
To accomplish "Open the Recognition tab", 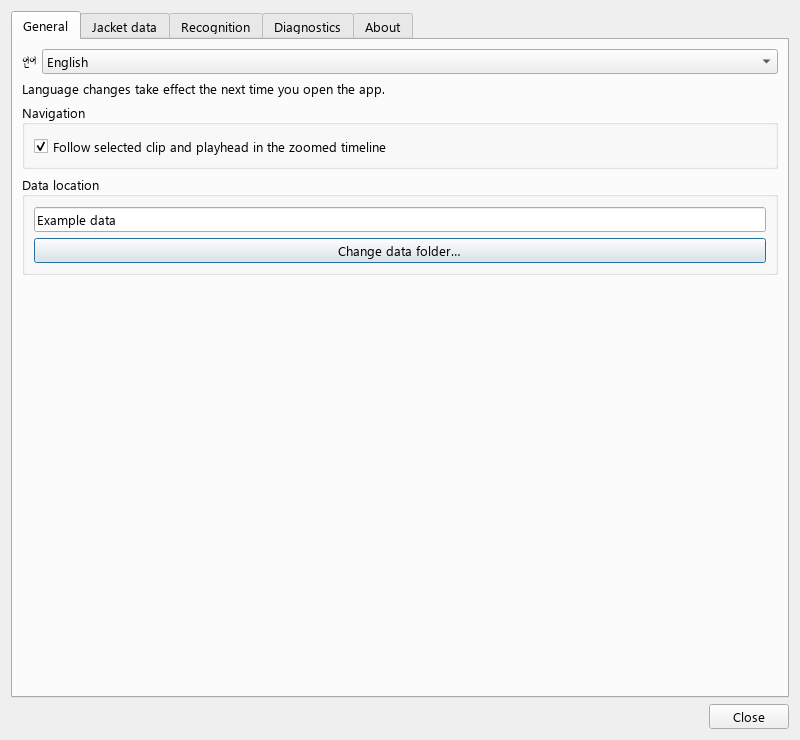I will 216,27.
